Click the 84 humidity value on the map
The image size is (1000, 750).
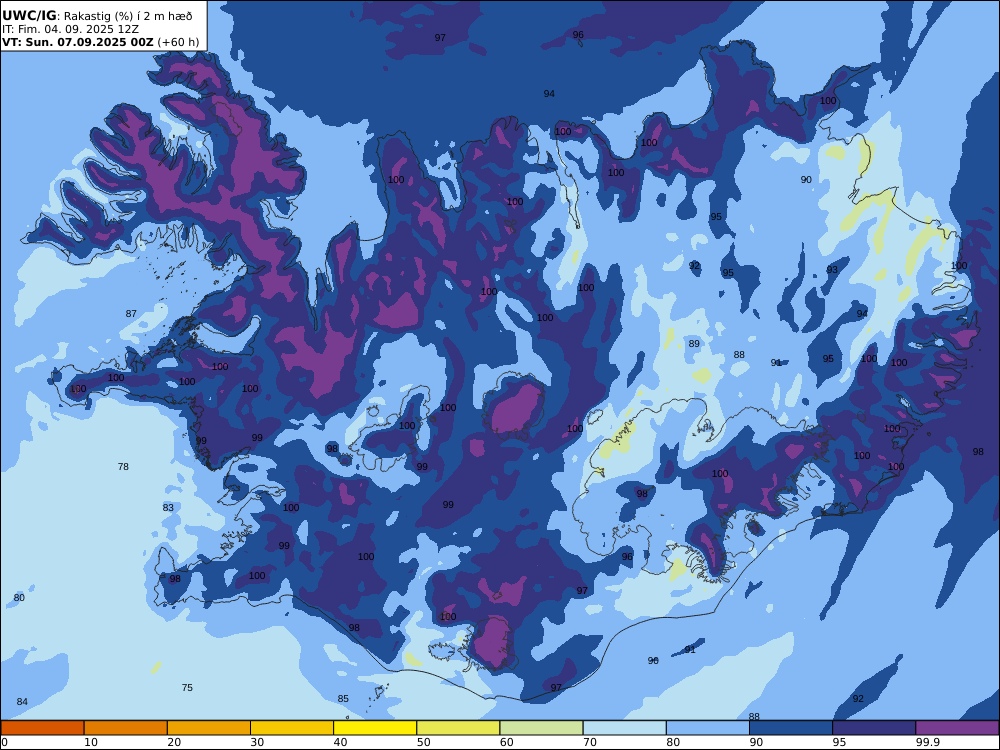(22, 702)
